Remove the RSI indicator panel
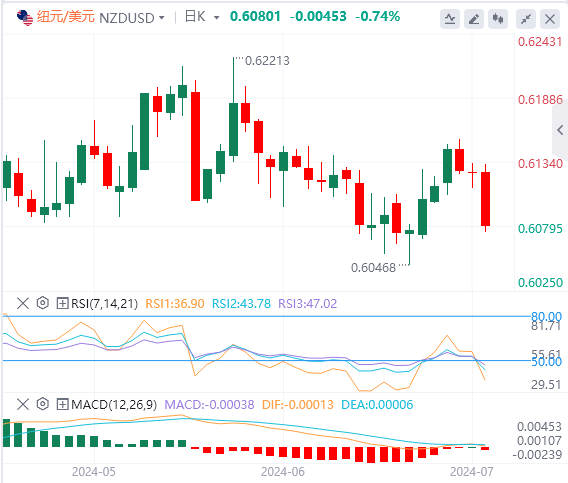Viewport: 568px width, 483px height. tap(23, 303)
